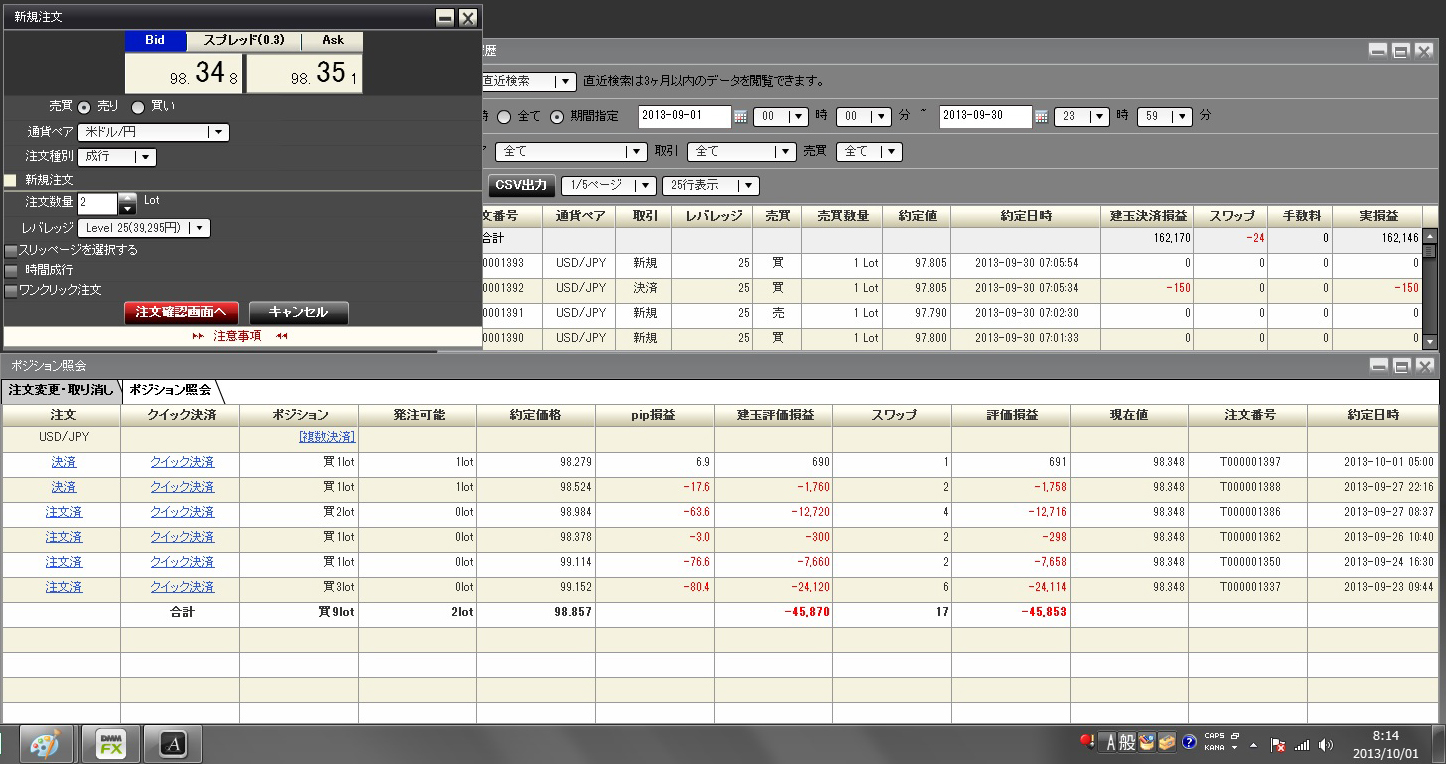Click the IME input mode 'A' indicator
The image size is (1446, 764).
(x=1108, y=743)
